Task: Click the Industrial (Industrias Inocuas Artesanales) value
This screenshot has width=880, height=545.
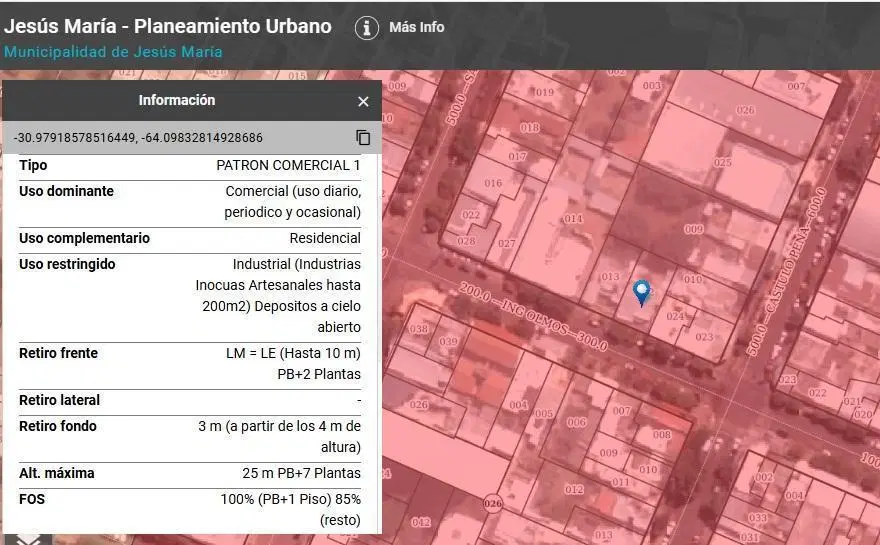Action: click(278, 295)
